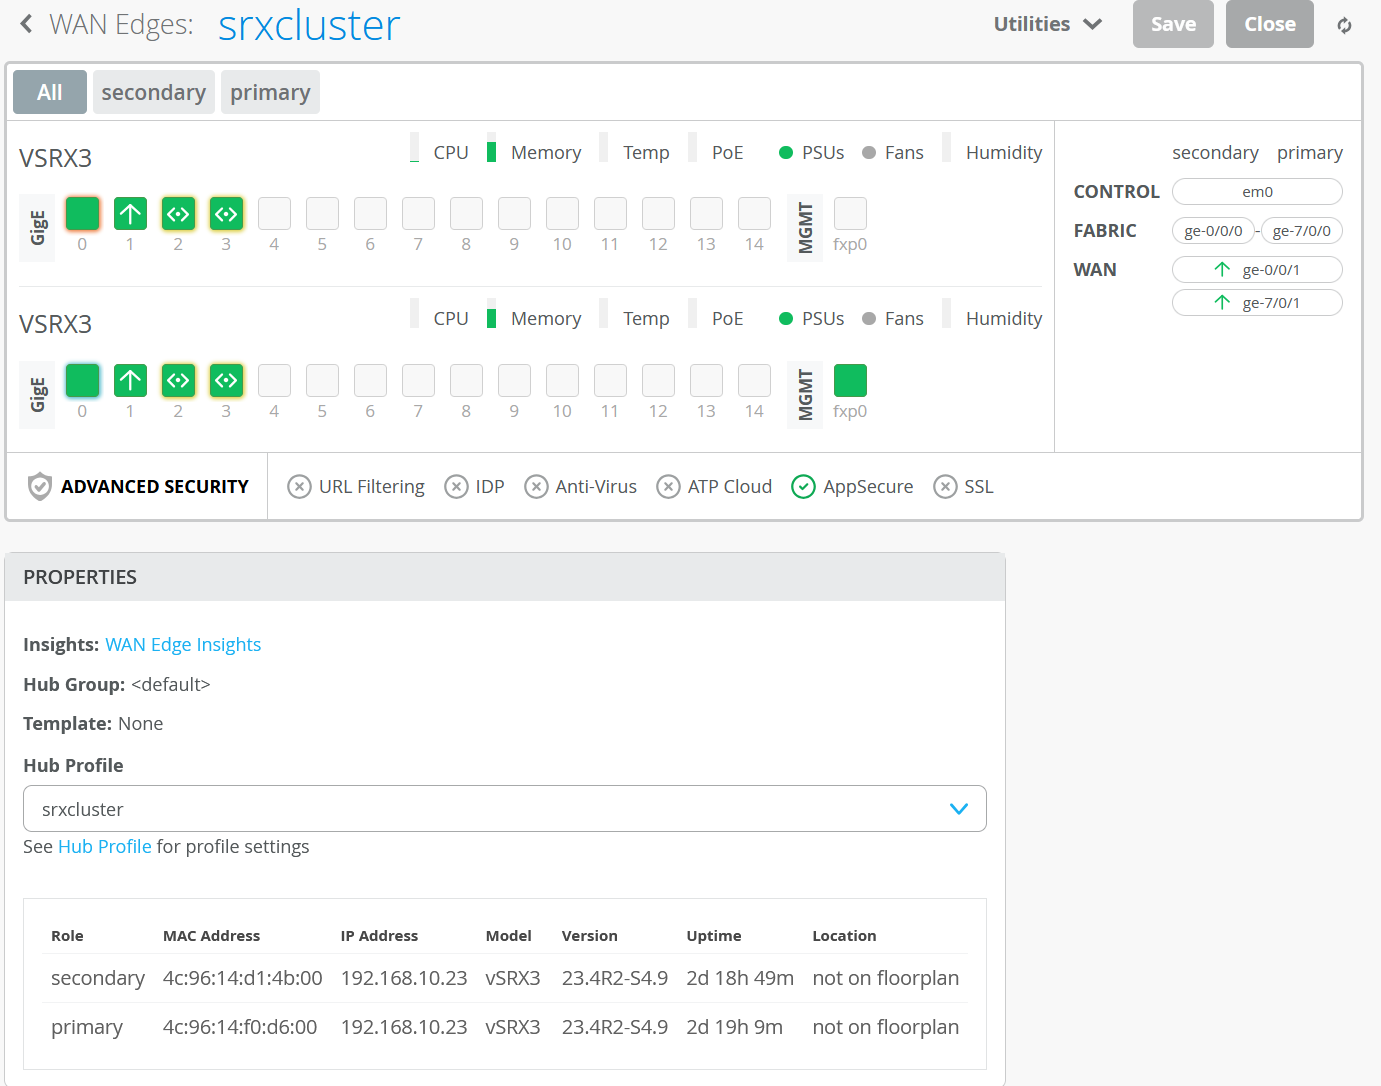1381x1086 pixels.
Task: Select port 0 on first VSRX3 row
Action: (x=82, y=213)
